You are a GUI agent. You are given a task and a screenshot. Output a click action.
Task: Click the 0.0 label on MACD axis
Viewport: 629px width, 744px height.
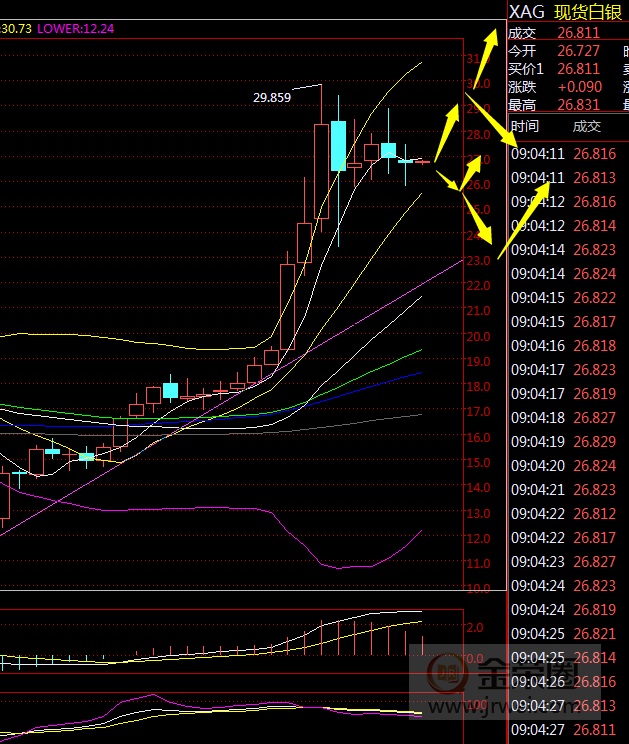tap(475, 659)
